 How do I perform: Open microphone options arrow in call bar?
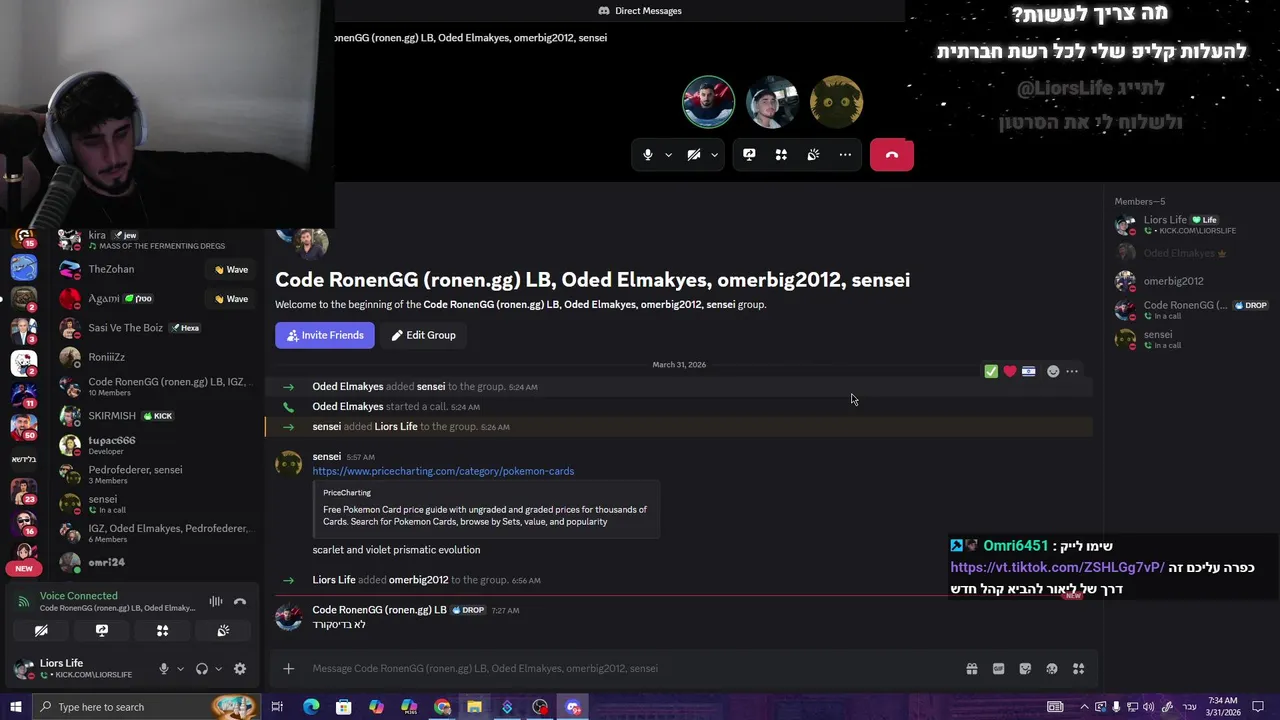668,155
